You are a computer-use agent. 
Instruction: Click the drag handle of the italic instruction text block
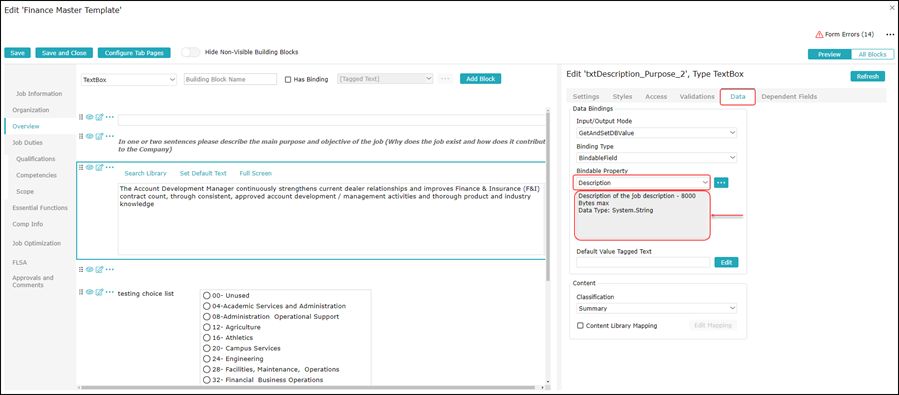click(x=81, y=136)
